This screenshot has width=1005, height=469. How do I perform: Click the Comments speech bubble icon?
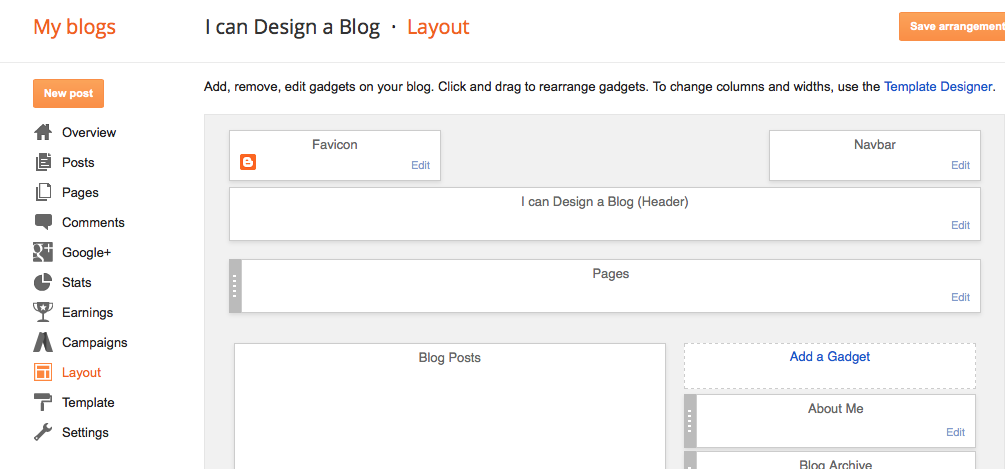(43, 222)
